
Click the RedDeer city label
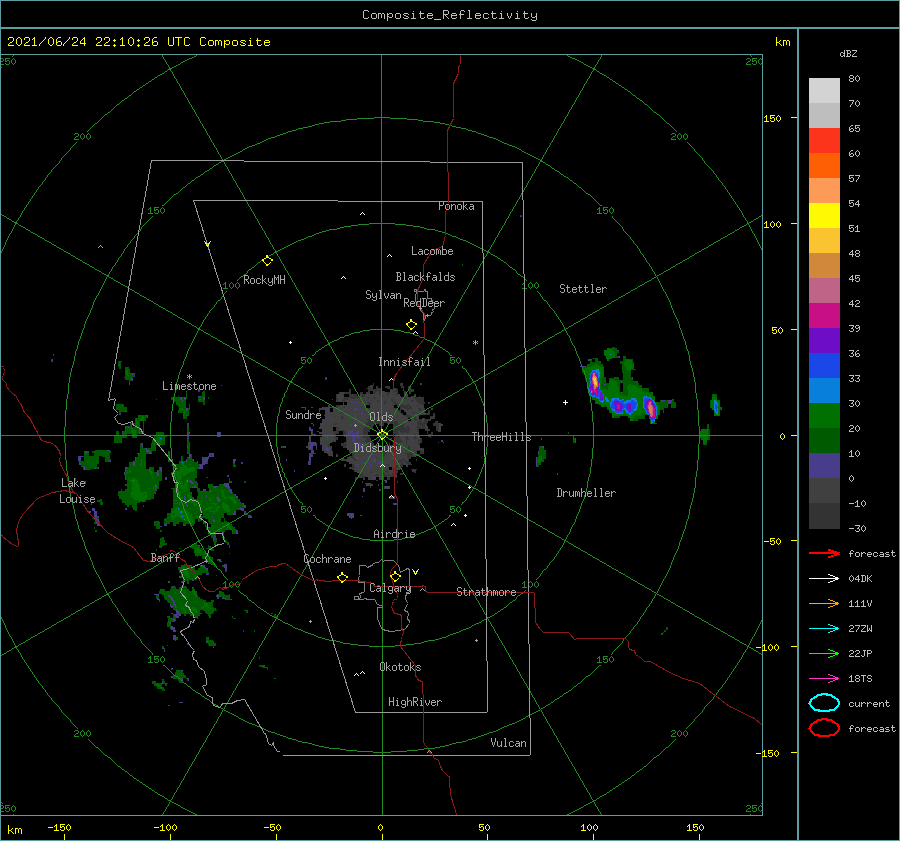click(x=424, y=303)
